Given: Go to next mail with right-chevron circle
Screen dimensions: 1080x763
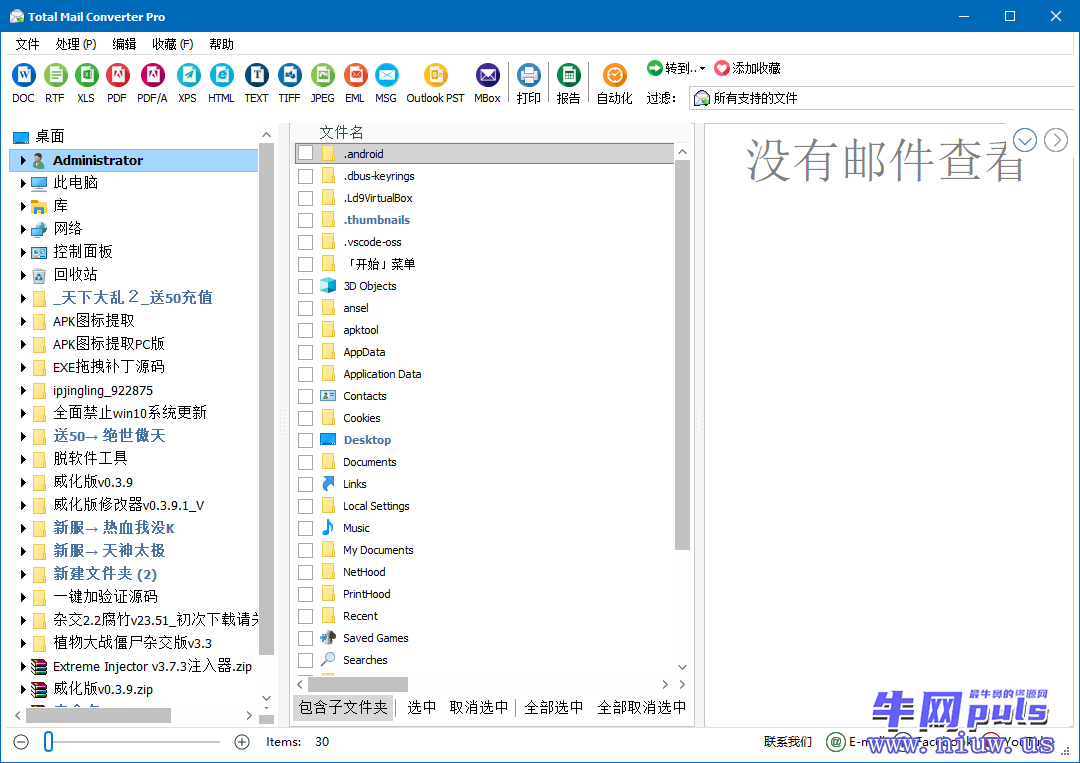Looking at the screenshot, I should click(1056, 140).
